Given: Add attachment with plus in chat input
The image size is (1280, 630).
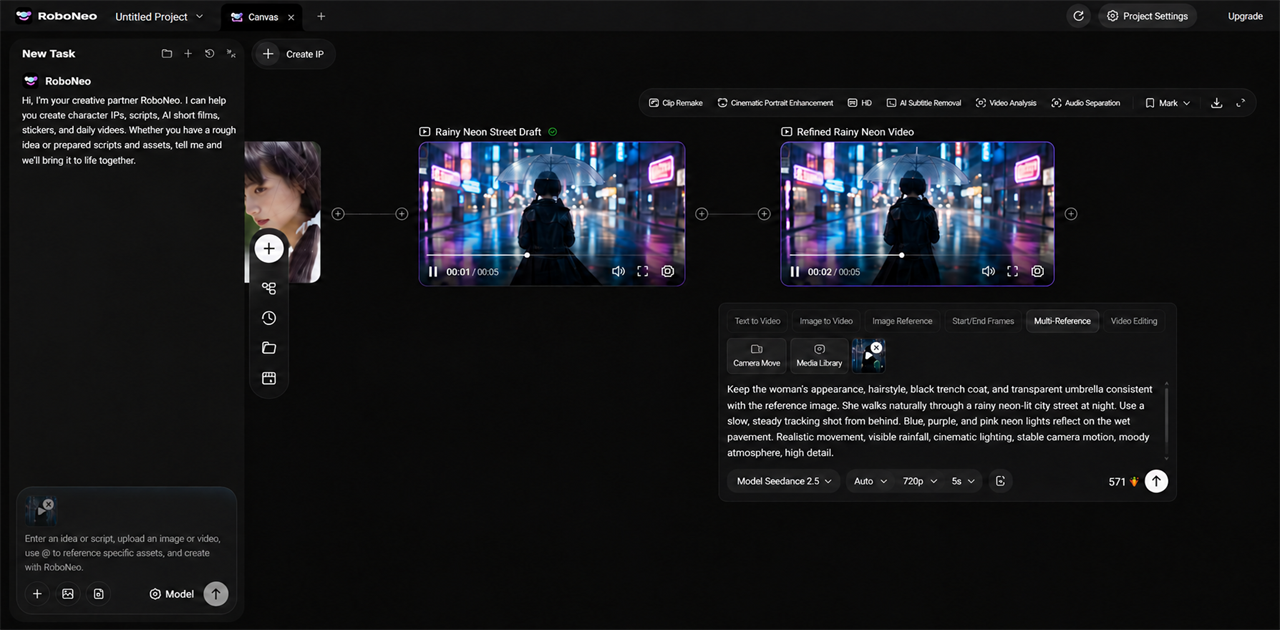Looking at the screenshot, I should [x=37, y=594].
